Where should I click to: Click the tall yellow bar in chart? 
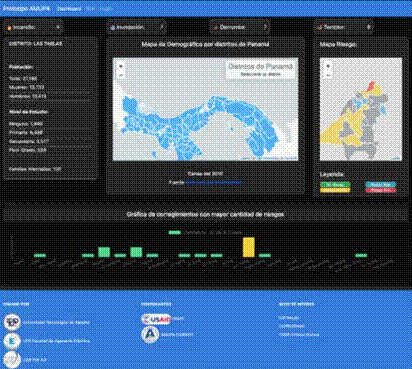pos(249,247)
